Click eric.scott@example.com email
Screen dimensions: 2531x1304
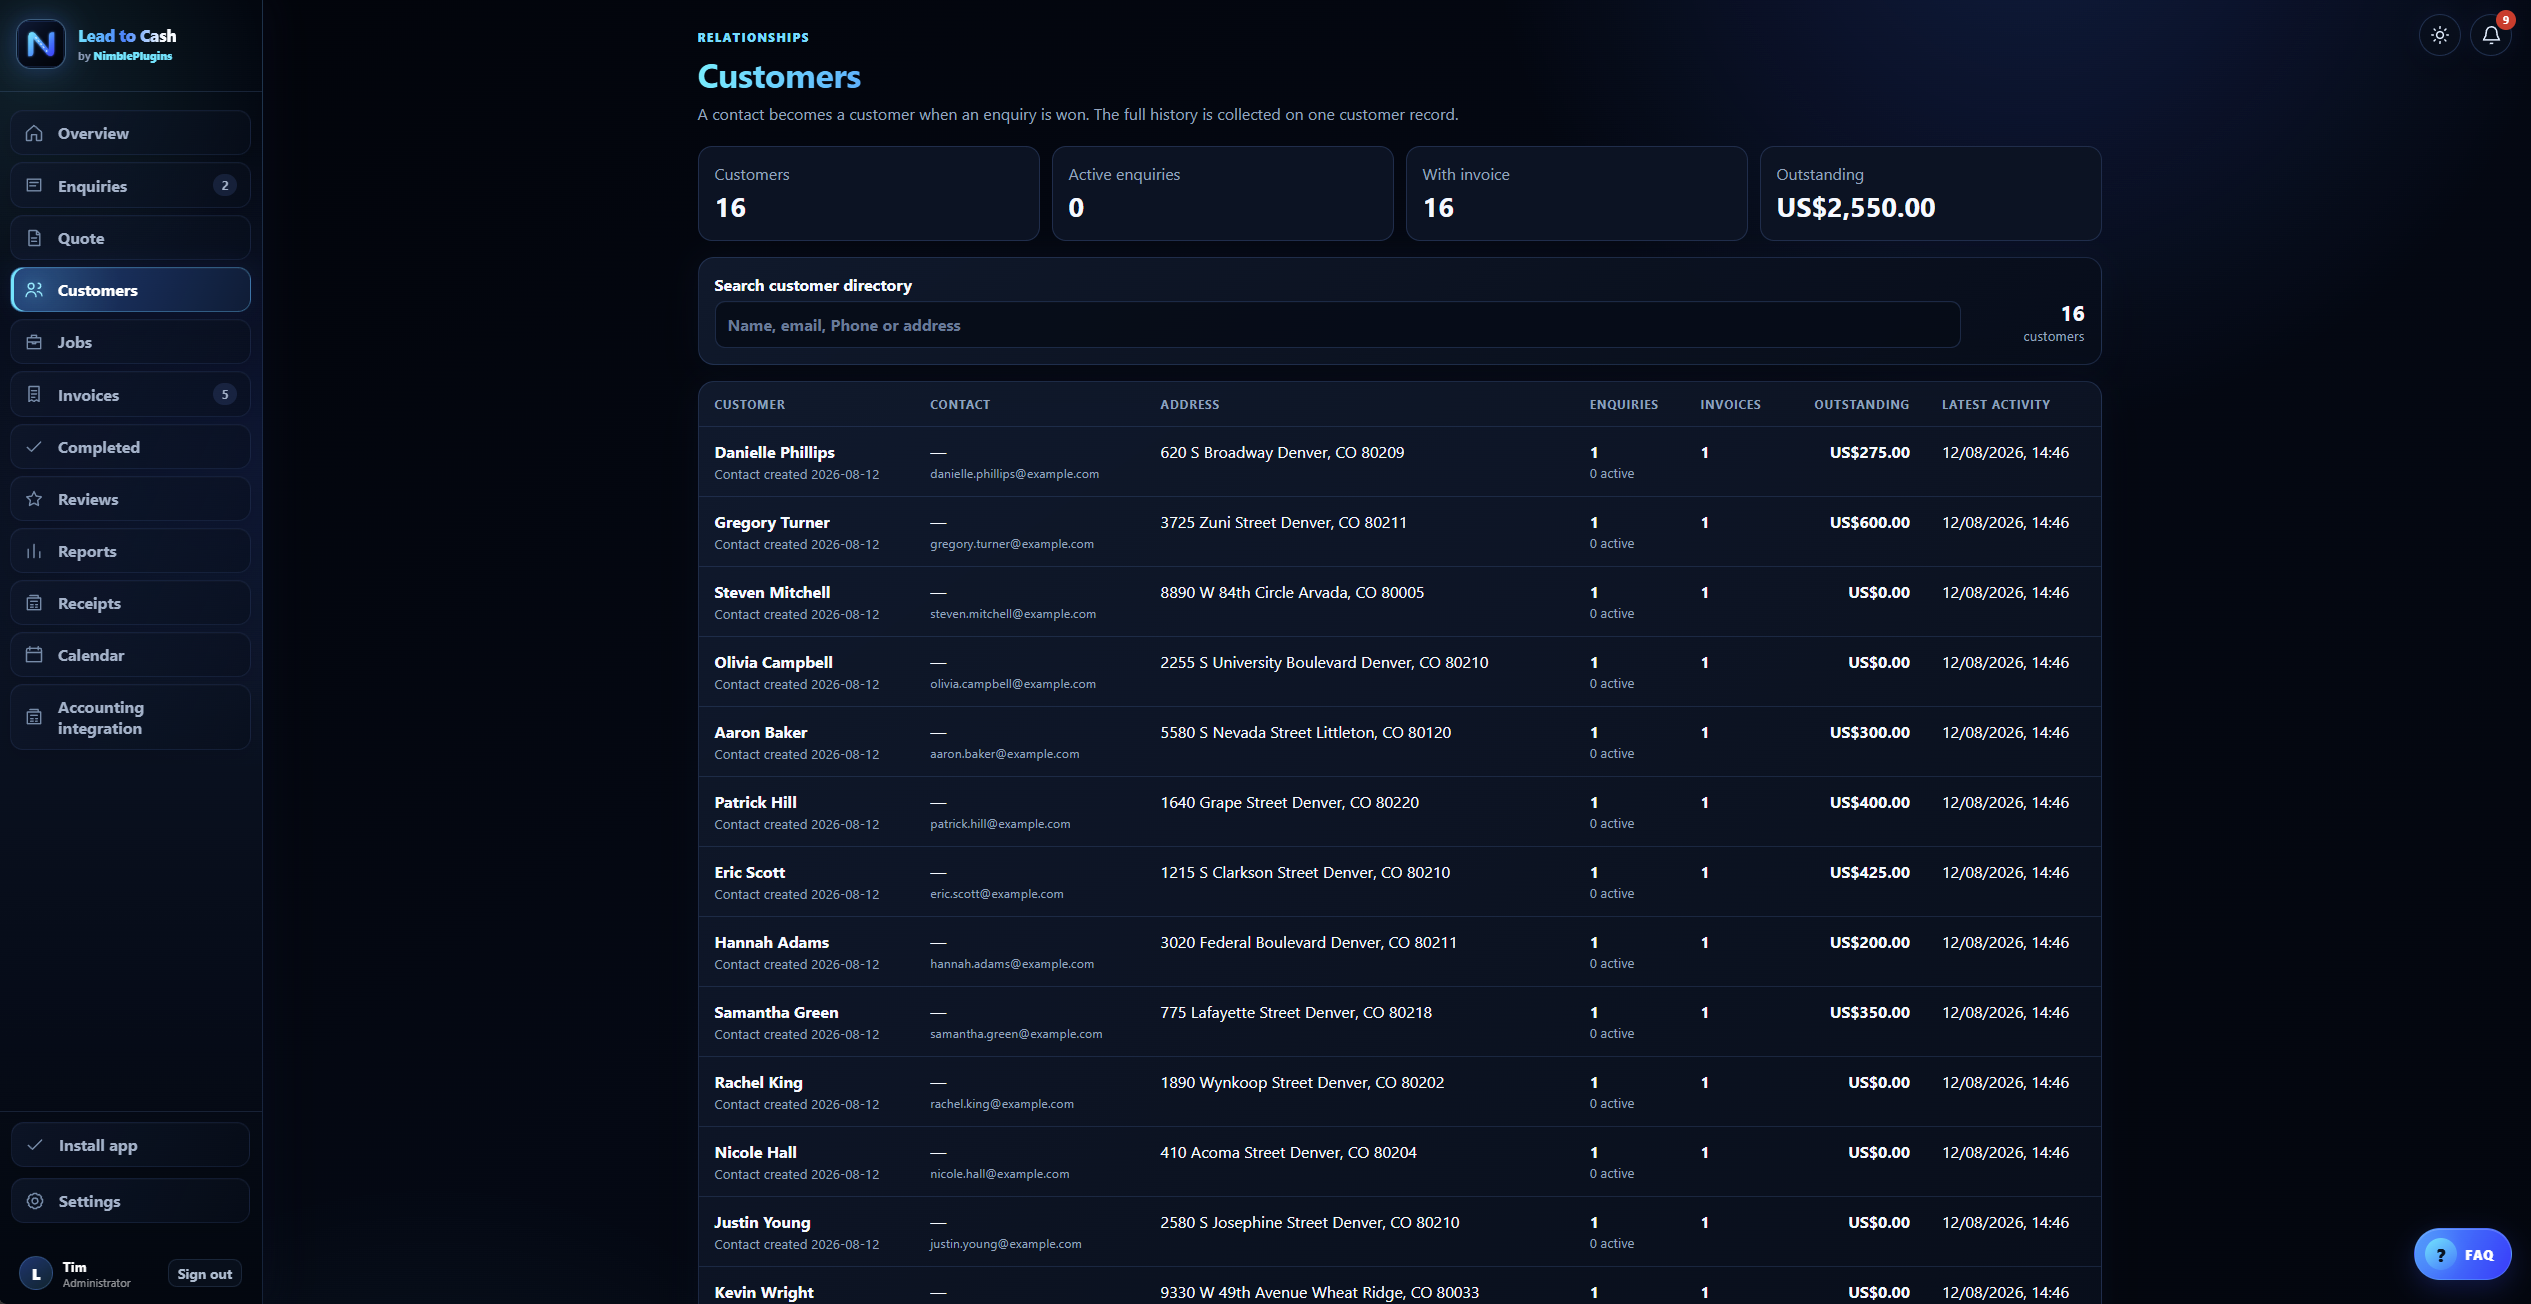tap(996, 894)
